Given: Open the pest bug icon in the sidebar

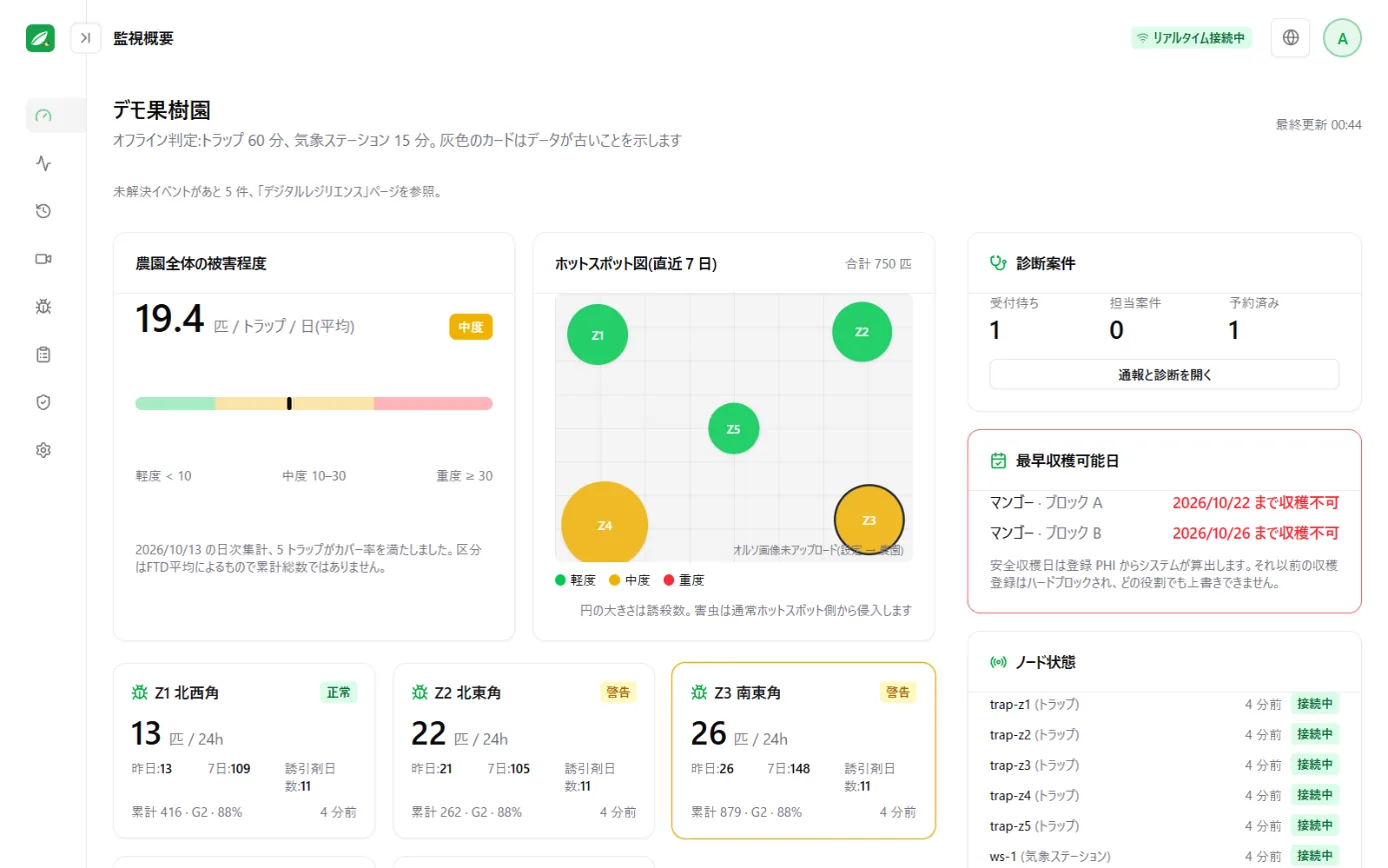Looking at the screenshot, I should [x=43, y=307].
